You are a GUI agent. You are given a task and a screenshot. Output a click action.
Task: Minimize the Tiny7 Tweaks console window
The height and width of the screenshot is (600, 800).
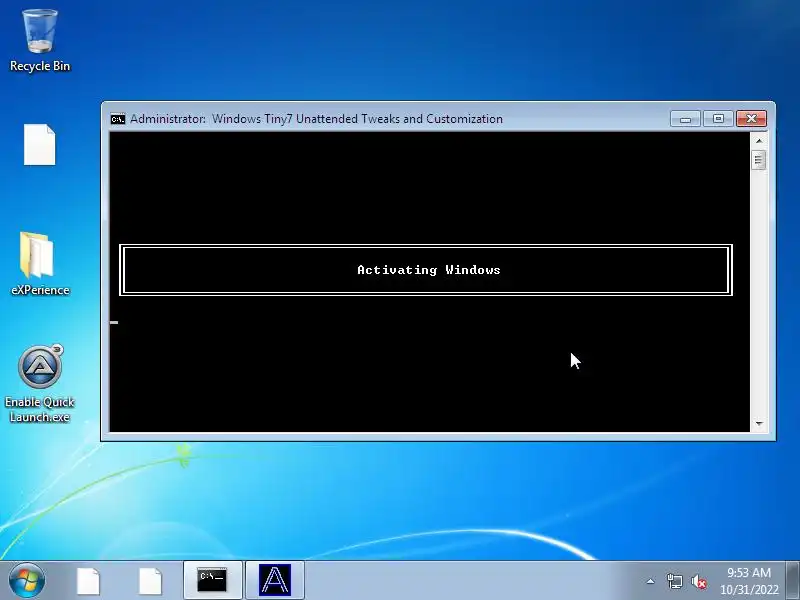(x=685, y=119)
